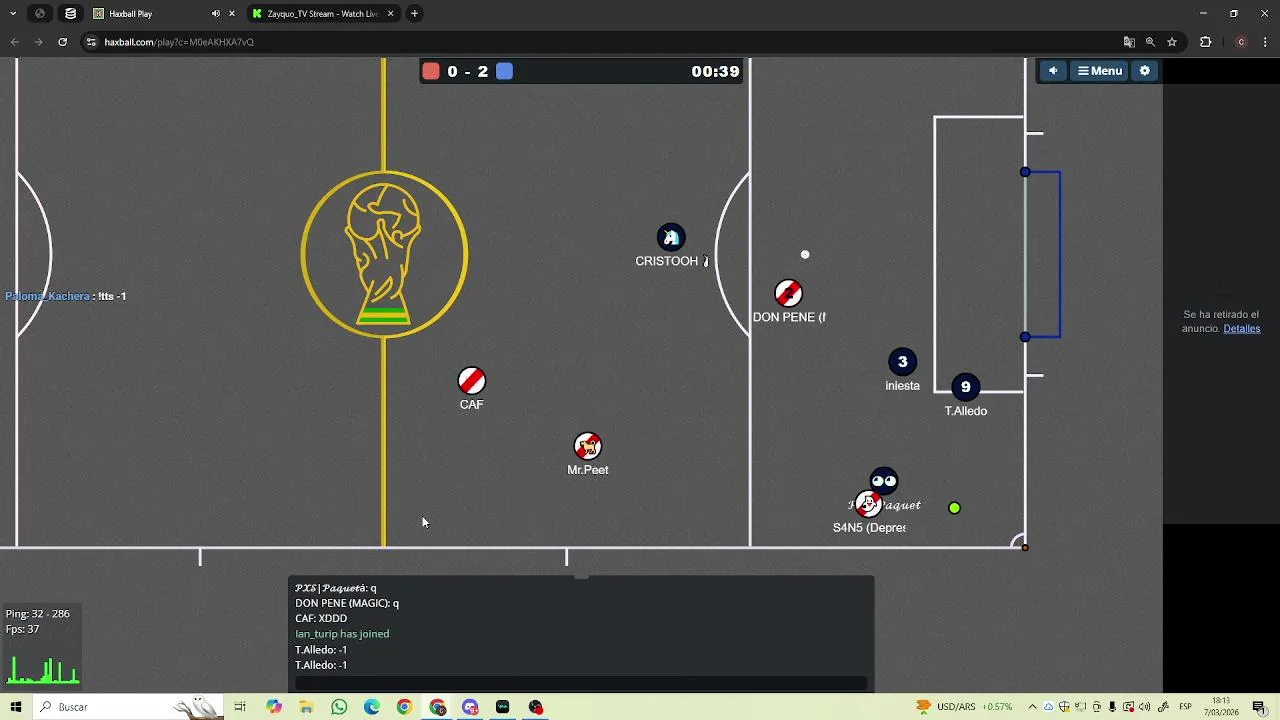
Task: Click the red team color square in scoreboard
Action: click(x=431, y=71)
